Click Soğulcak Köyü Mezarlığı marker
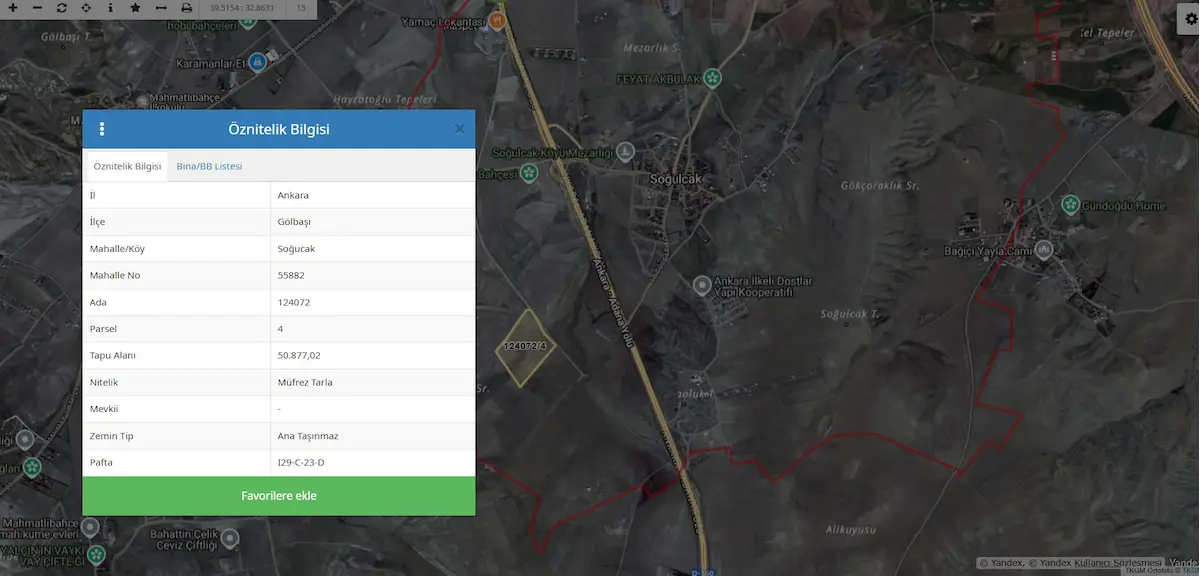The height and width of the screenshot is (576, 1200). [625, 152]
